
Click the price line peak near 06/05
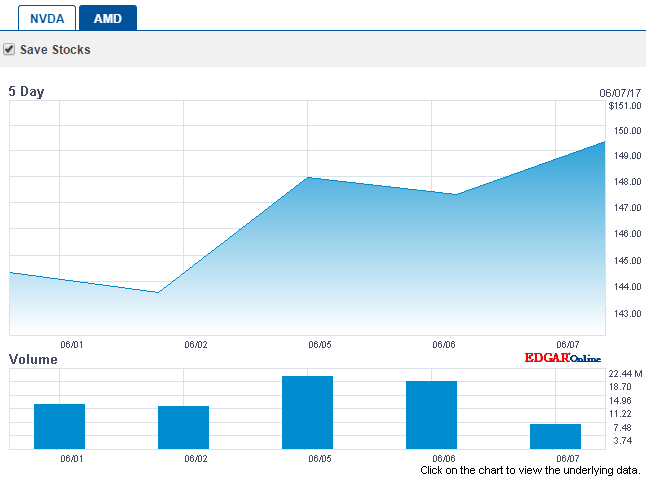(x=308, y=178)
